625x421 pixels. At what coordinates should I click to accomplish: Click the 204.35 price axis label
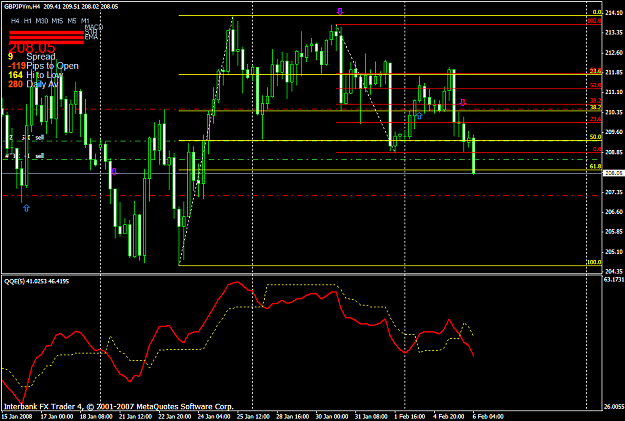pyautogui.click(x=614, y=271)
